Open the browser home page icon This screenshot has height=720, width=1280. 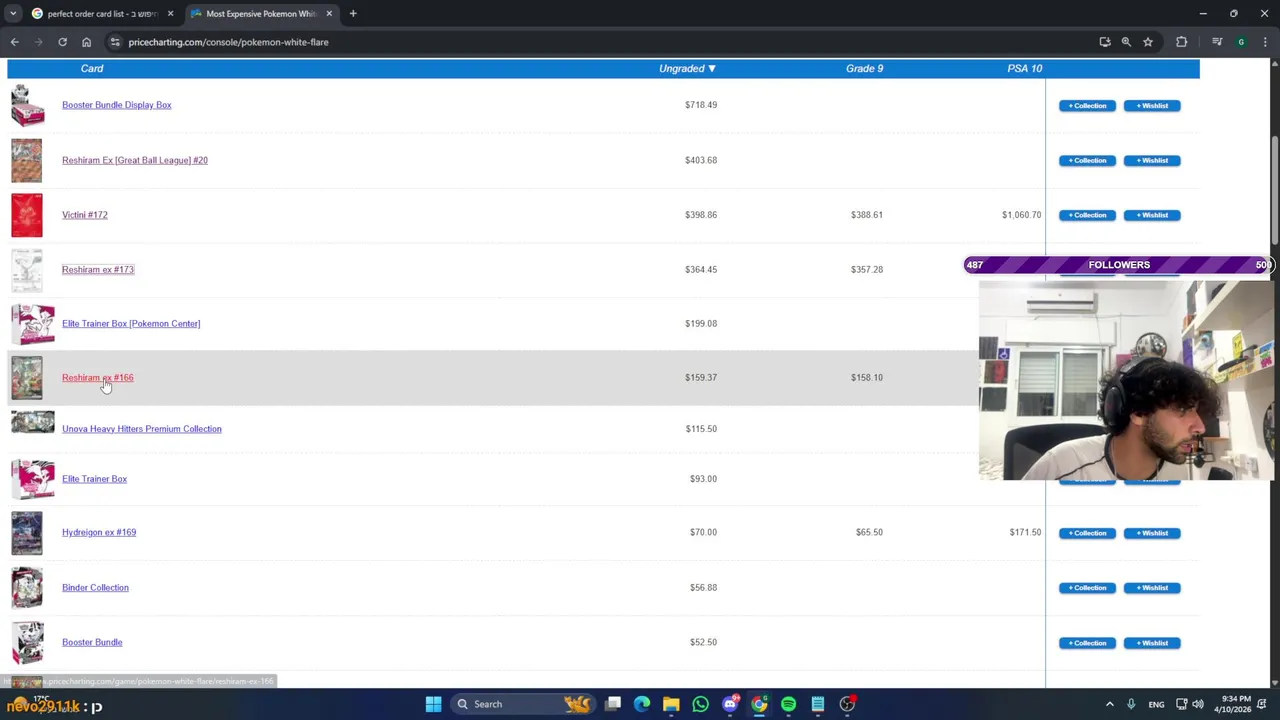(x=86, y=42)
